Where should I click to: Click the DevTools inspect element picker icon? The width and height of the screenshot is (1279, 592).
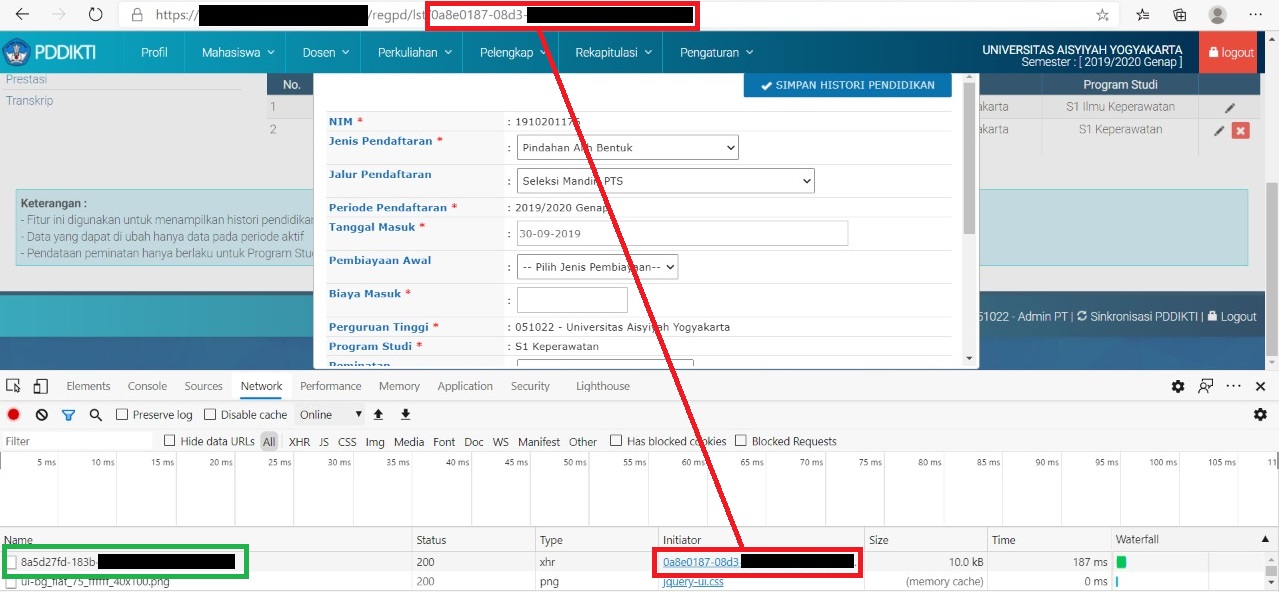coord(14,386)
